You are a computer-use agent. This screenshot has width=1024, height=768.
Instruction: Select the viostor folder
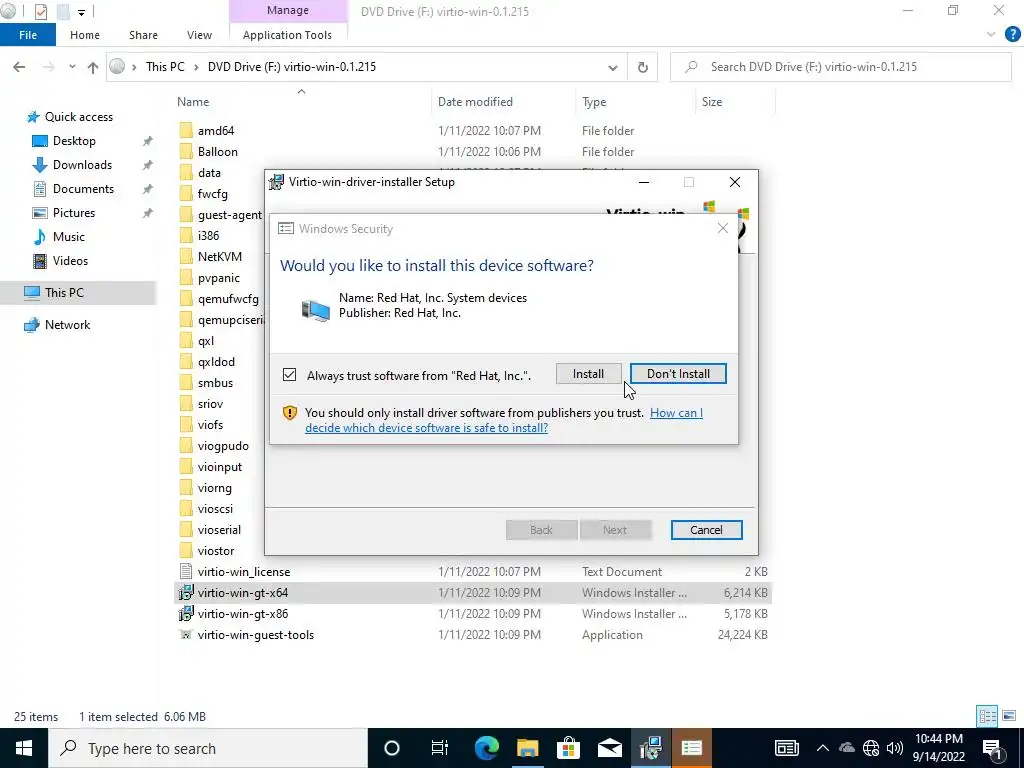click(x=216, y=551)
